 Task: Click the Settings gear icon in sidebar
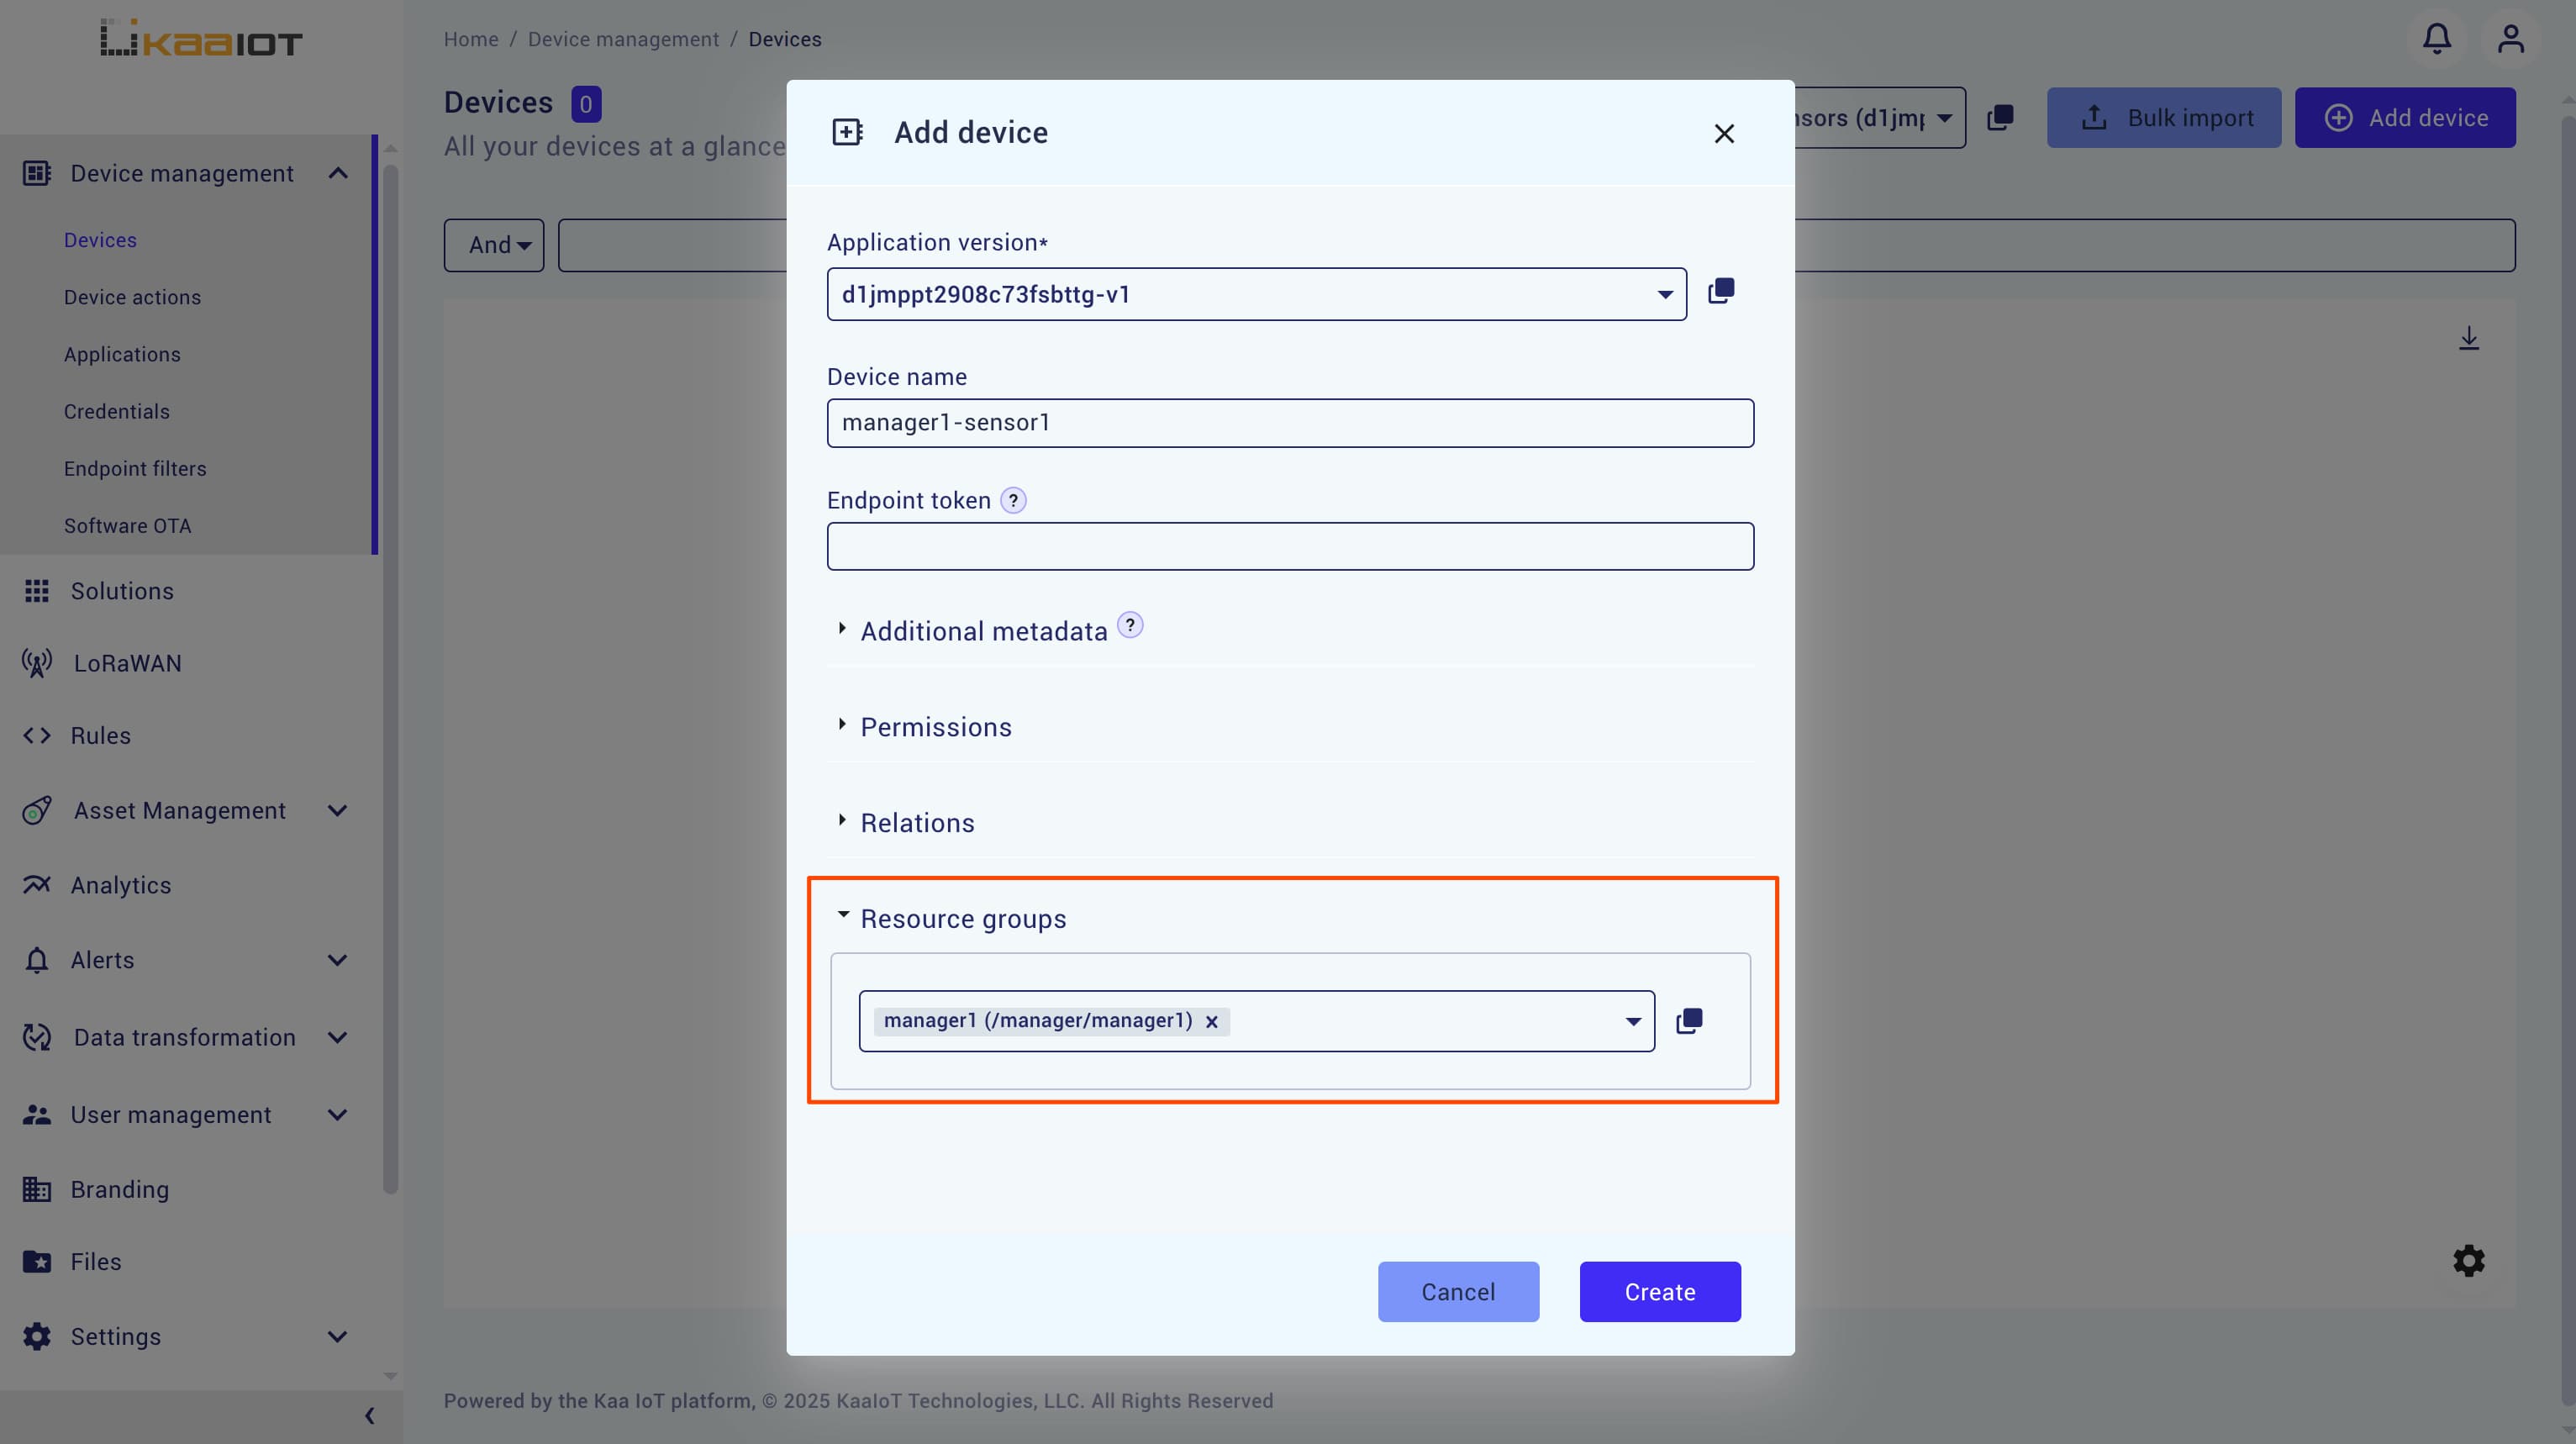[x=37, y=1336]
